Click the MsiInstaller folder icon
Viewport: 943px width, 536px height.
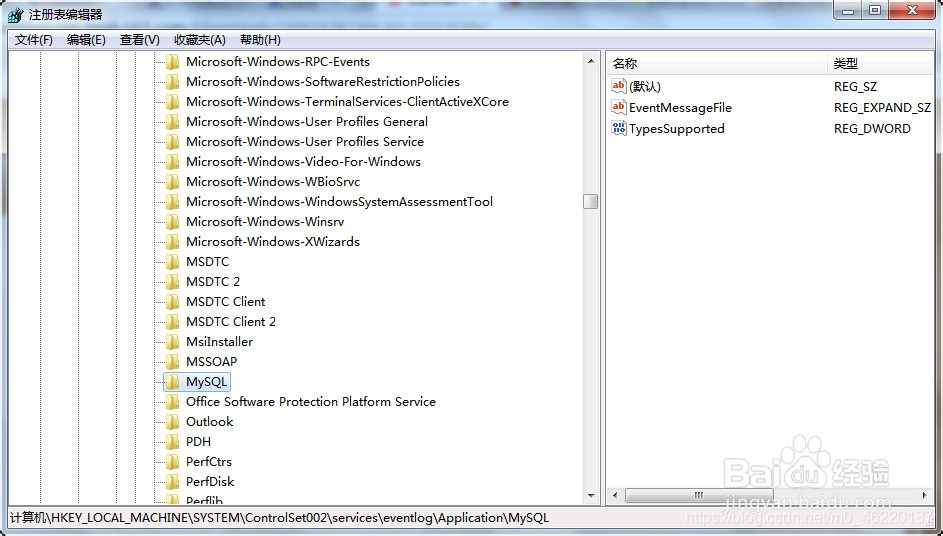tap(173, 342)
